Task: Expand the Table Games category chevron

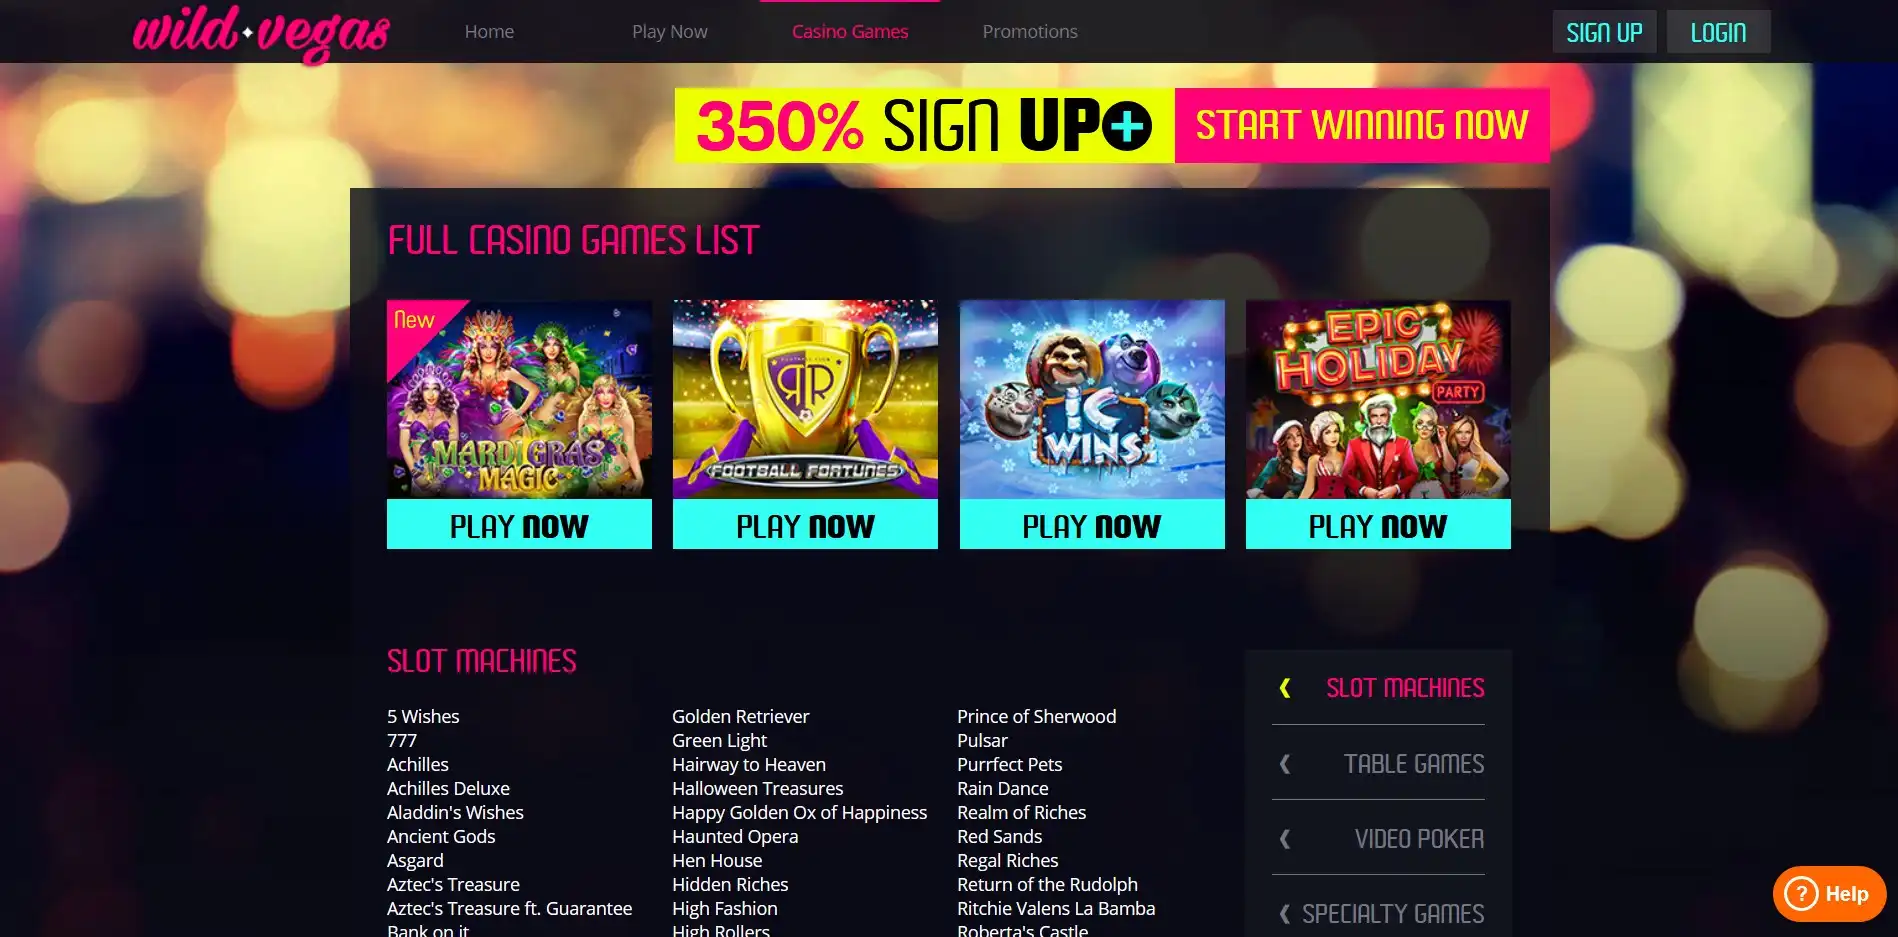Action: [x=1285, y=764]
